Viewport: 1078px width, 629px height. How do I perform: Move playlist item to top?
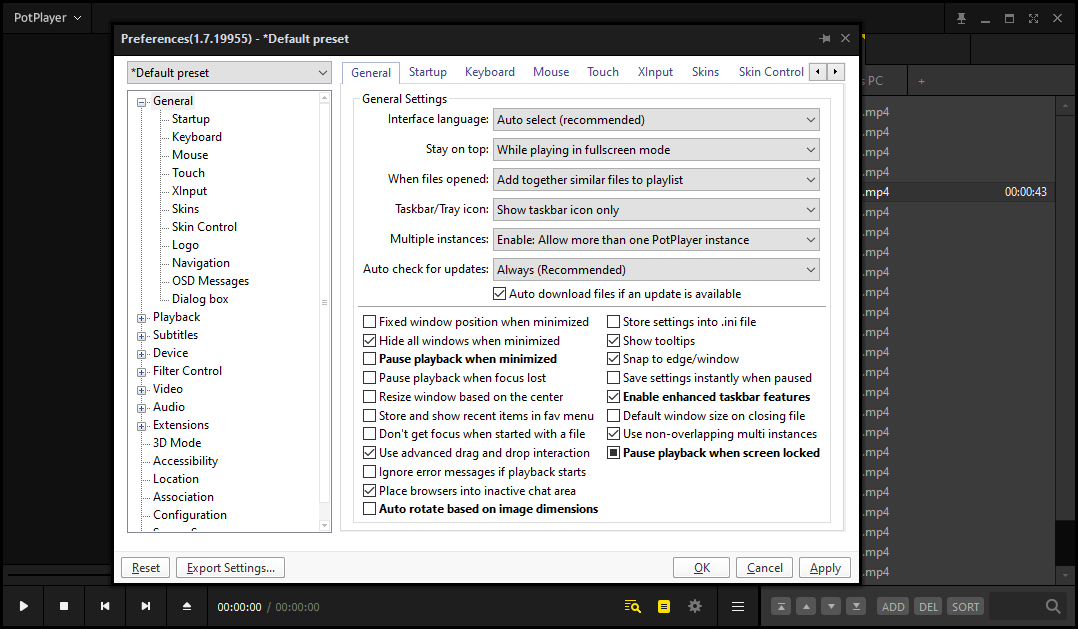click(x=781, y=606)
